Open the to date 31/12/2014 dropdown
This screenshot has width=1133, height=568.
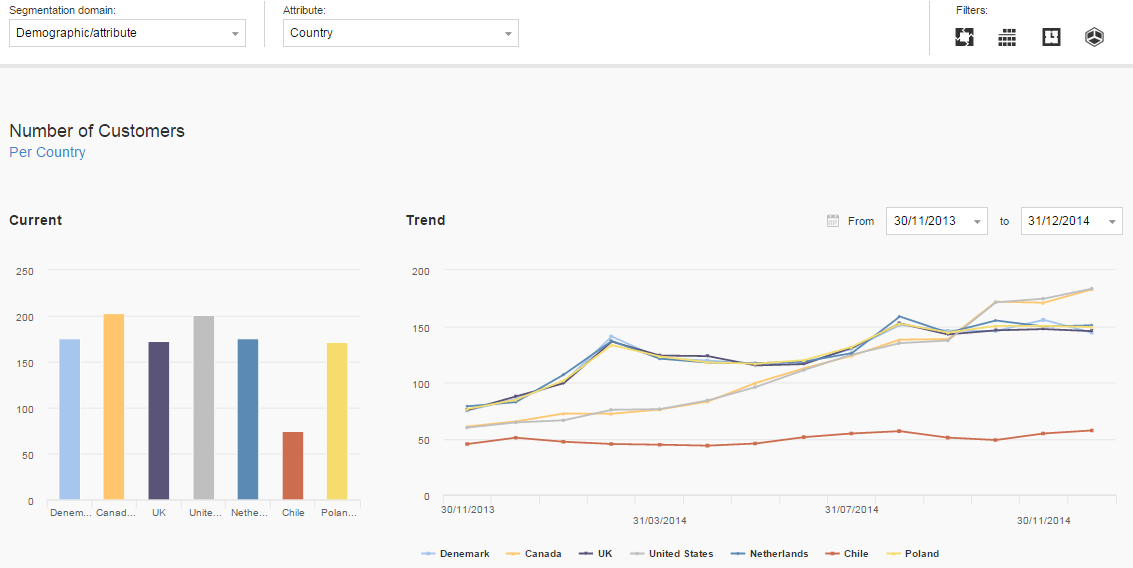pos(1071,221)
